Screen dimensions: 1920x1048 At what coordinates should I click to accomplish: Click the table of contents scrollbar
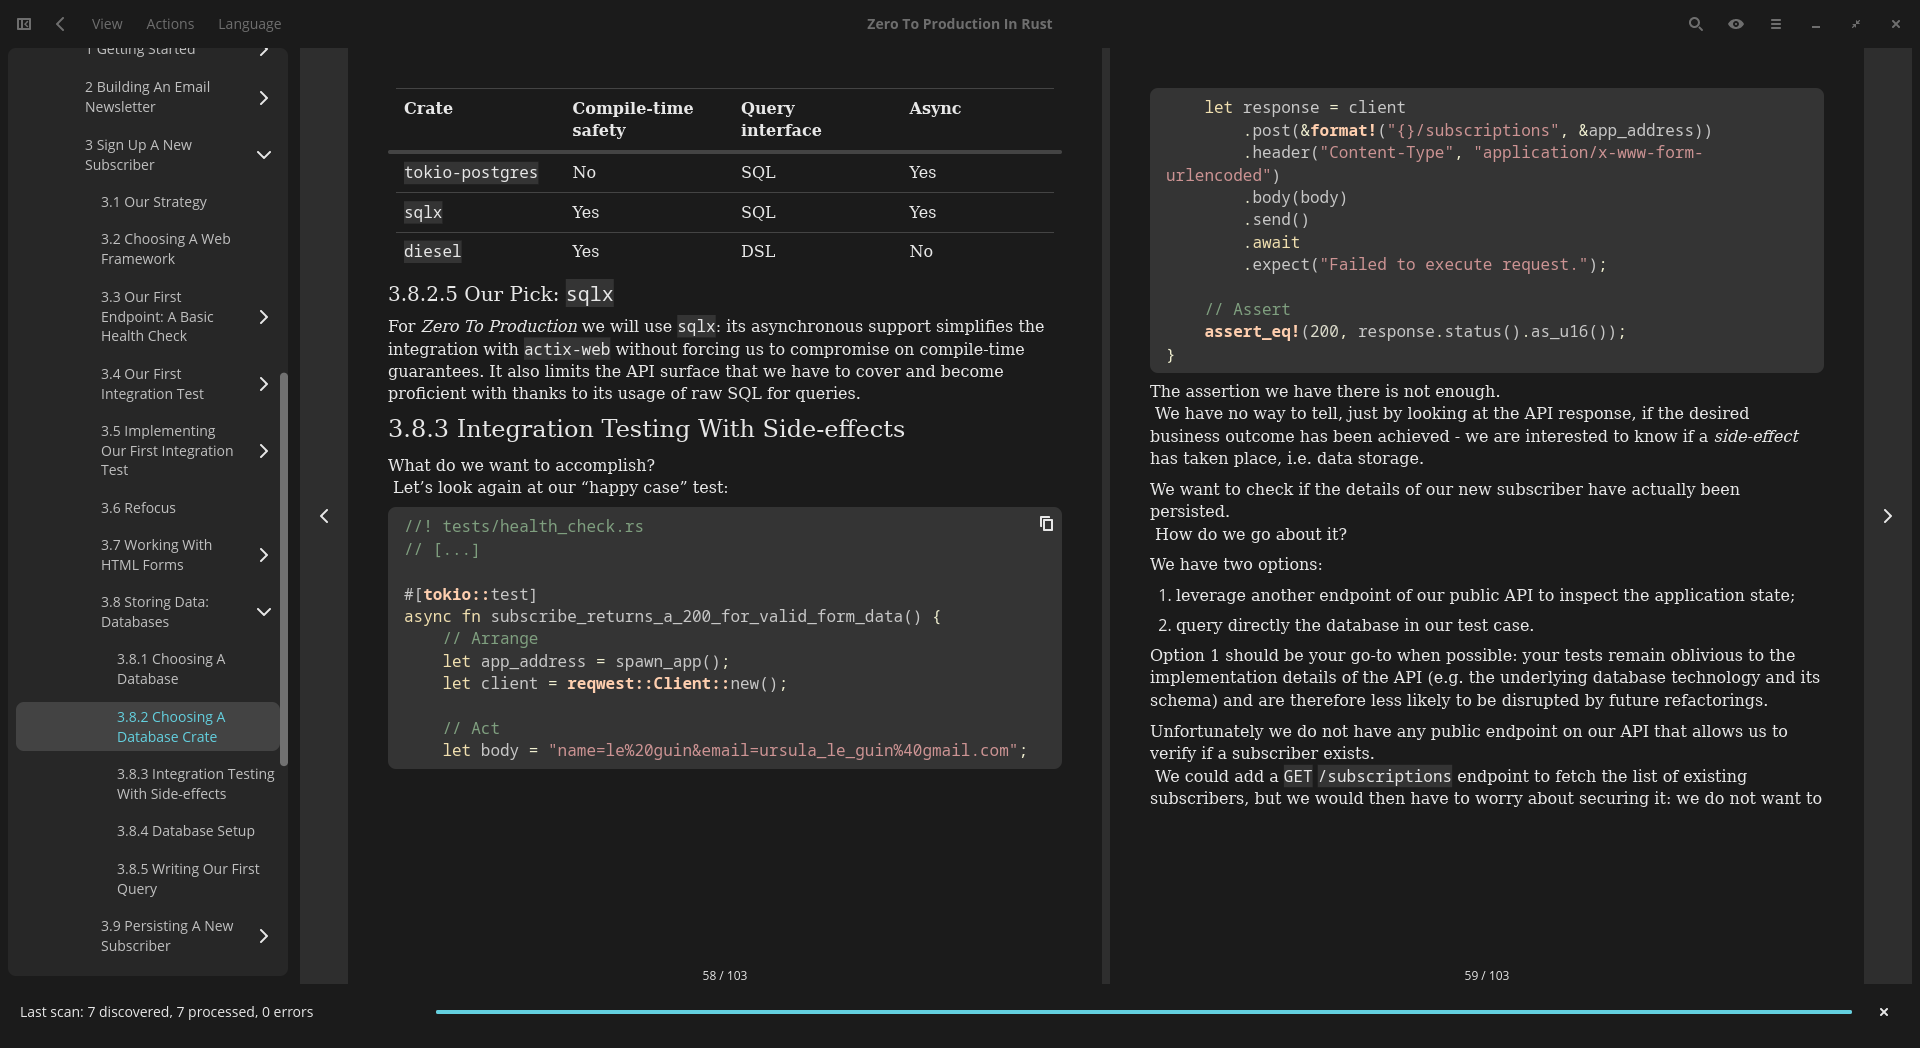coord(284,570)
